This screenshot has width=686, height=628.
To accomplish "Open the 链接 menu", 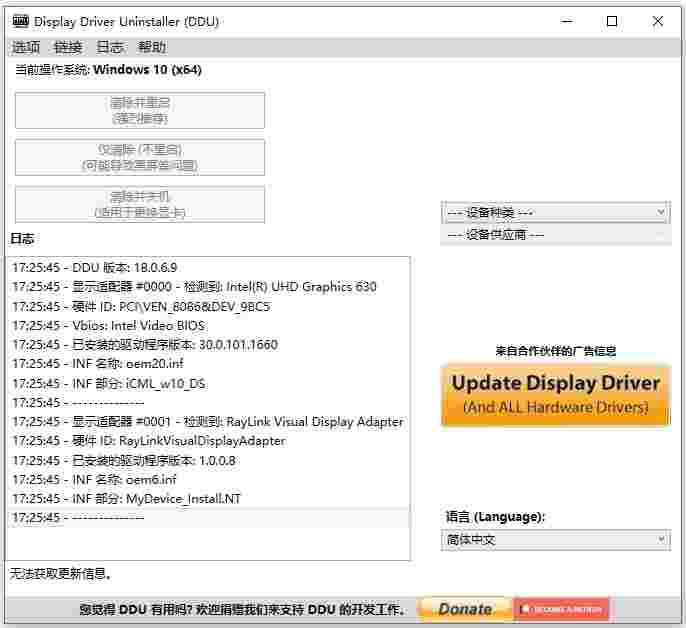I will click(68, 47).
